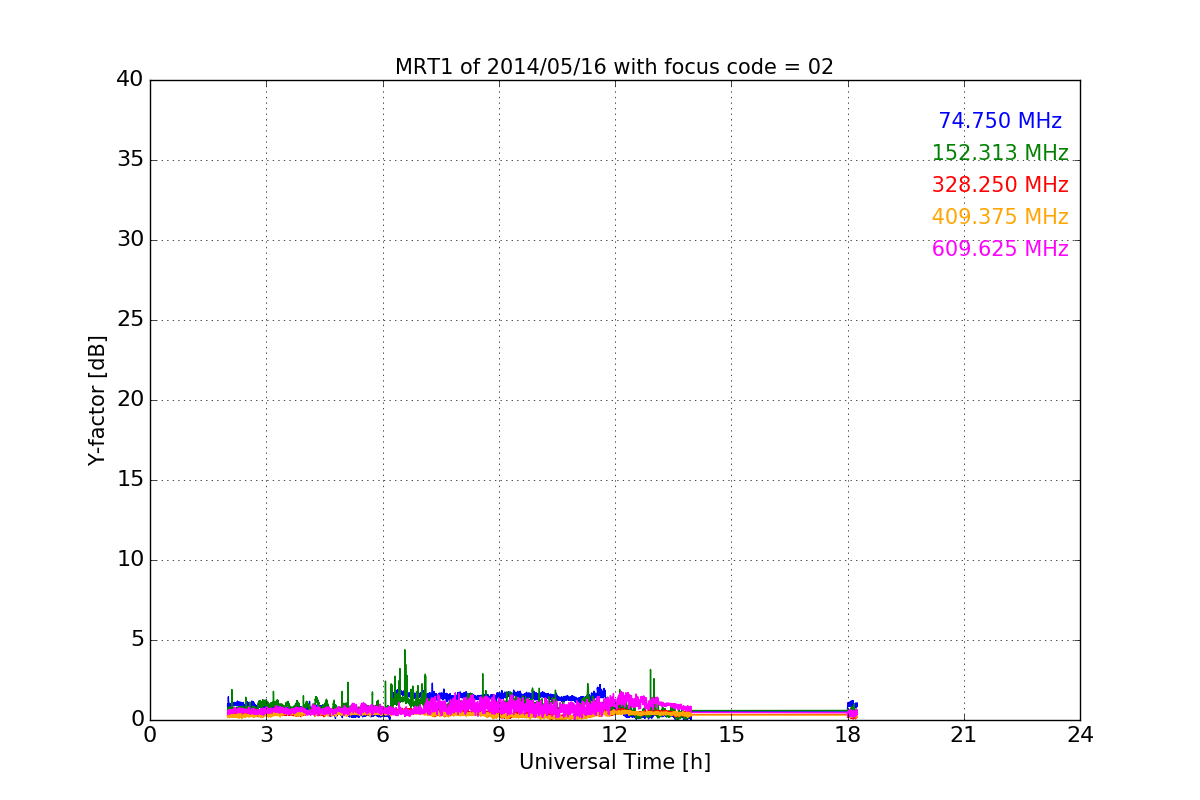Select the 152.313 MHz legend label
This screenshot has height=800, width=1200.
coord(1000,153)
